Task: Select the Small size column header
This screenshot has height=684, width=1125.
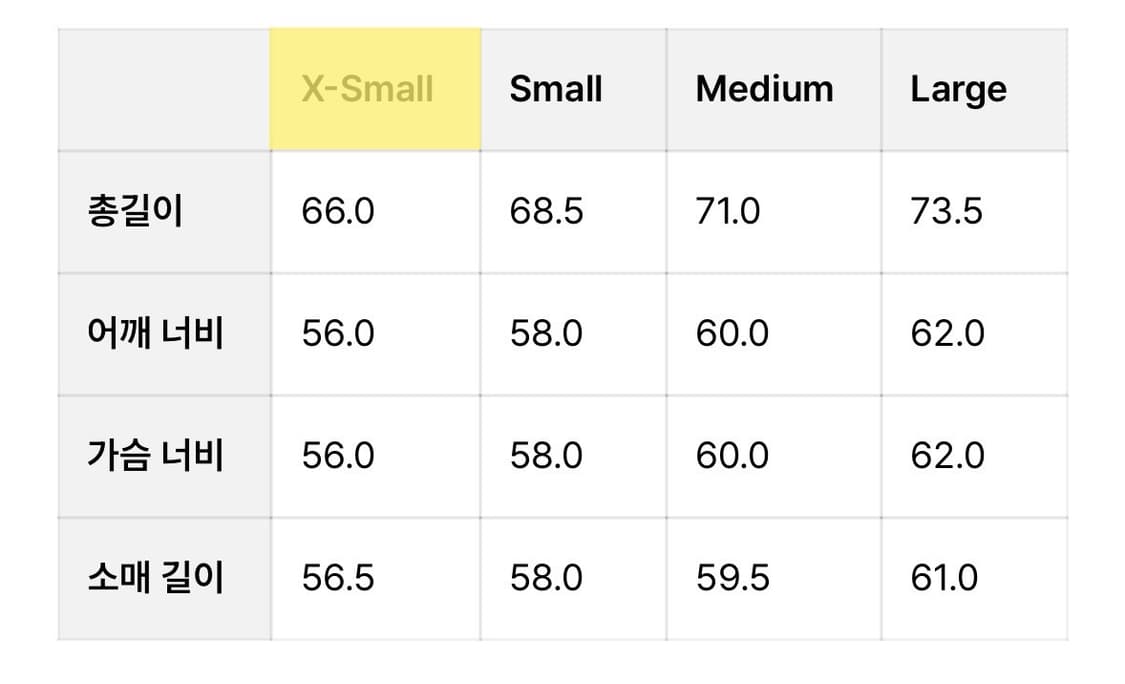Action: 556,89
